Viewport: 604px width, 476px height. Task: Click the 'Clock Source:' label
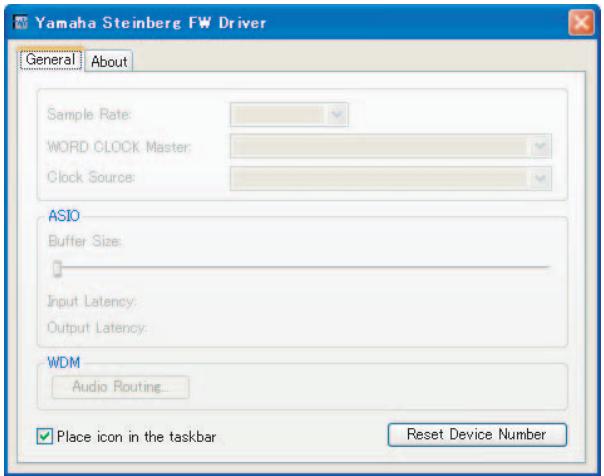[91, 177]
